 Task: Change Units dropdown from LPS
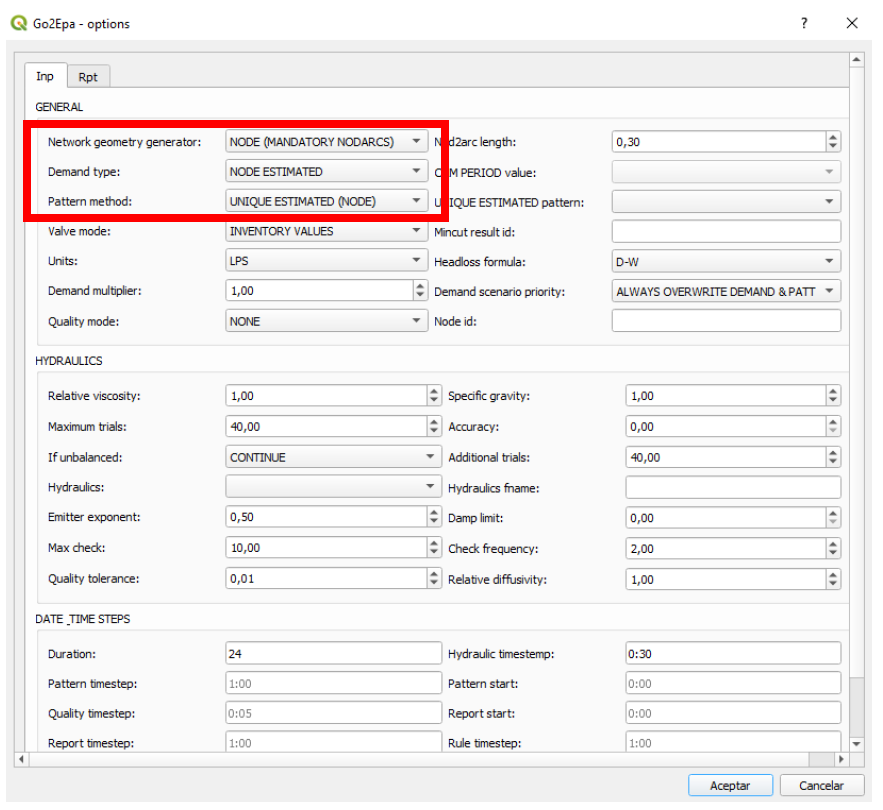[327, 261]
